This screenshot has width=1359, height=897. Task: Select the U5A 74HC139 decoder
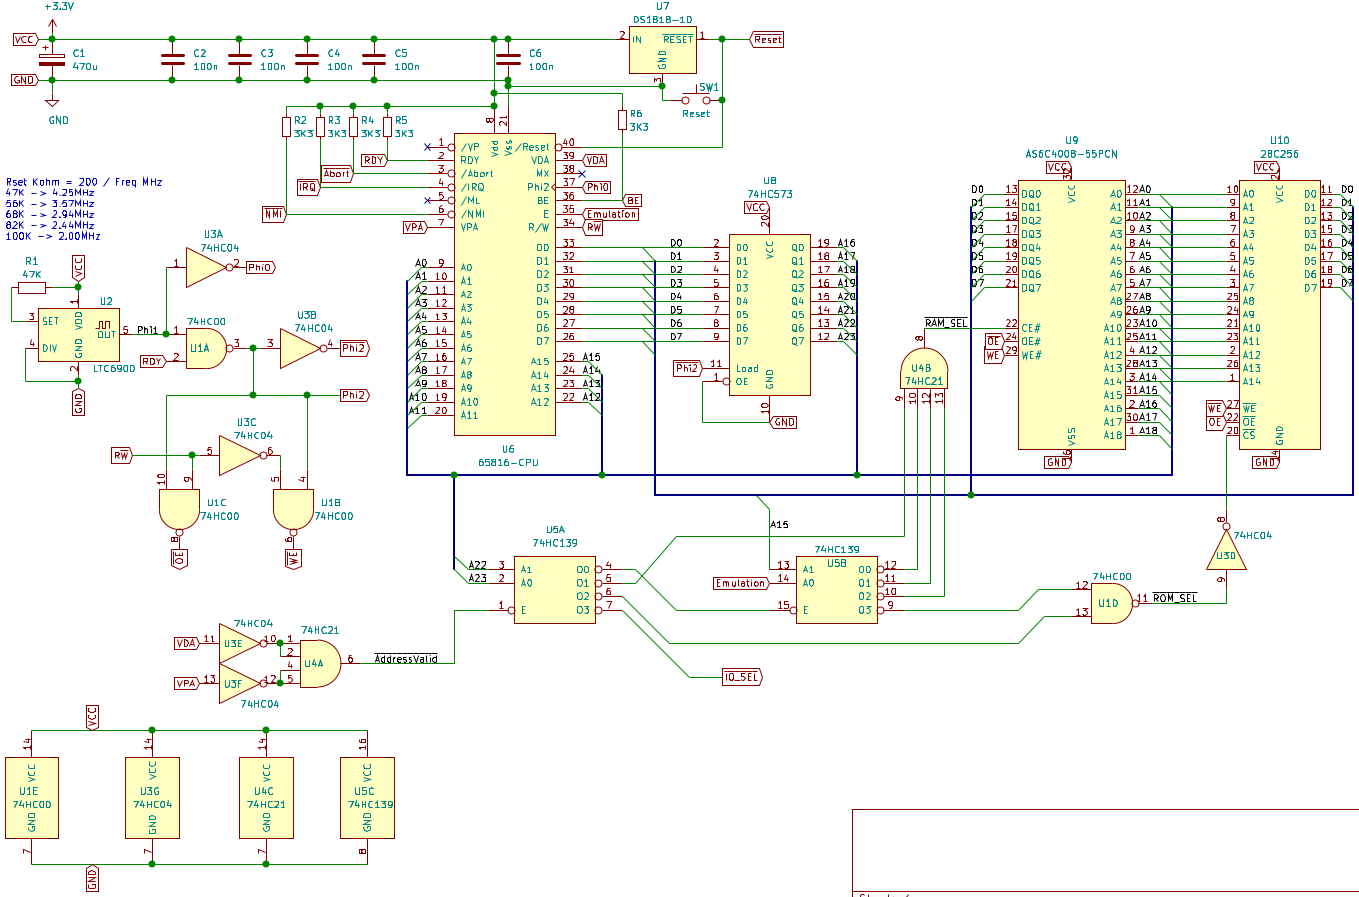[555, 590]
